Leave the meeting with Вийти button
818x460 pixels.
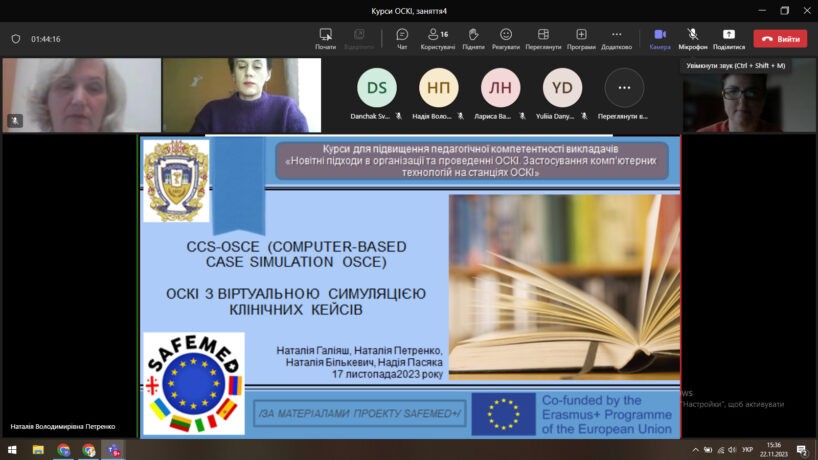(x=780, y=39)
